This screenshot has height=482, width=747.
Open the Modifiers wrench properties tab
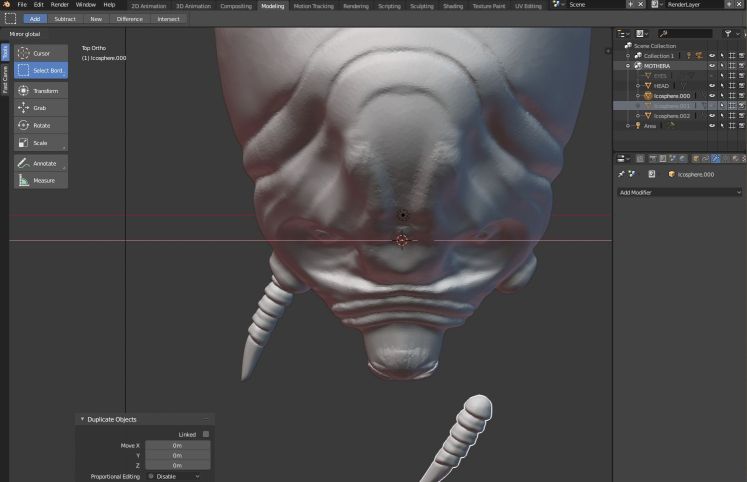pyautogui.click(x=715, y=159)
